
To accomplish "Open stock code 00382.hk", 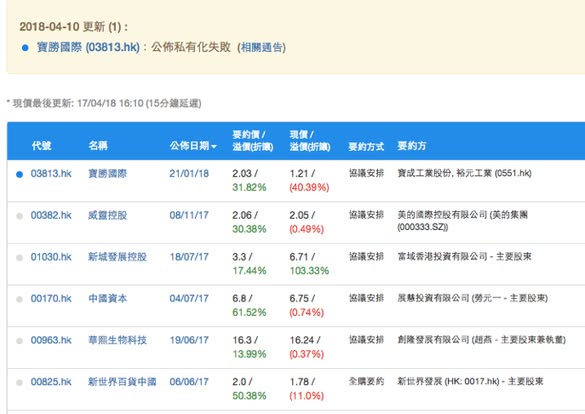I will (x=51, y=215).
